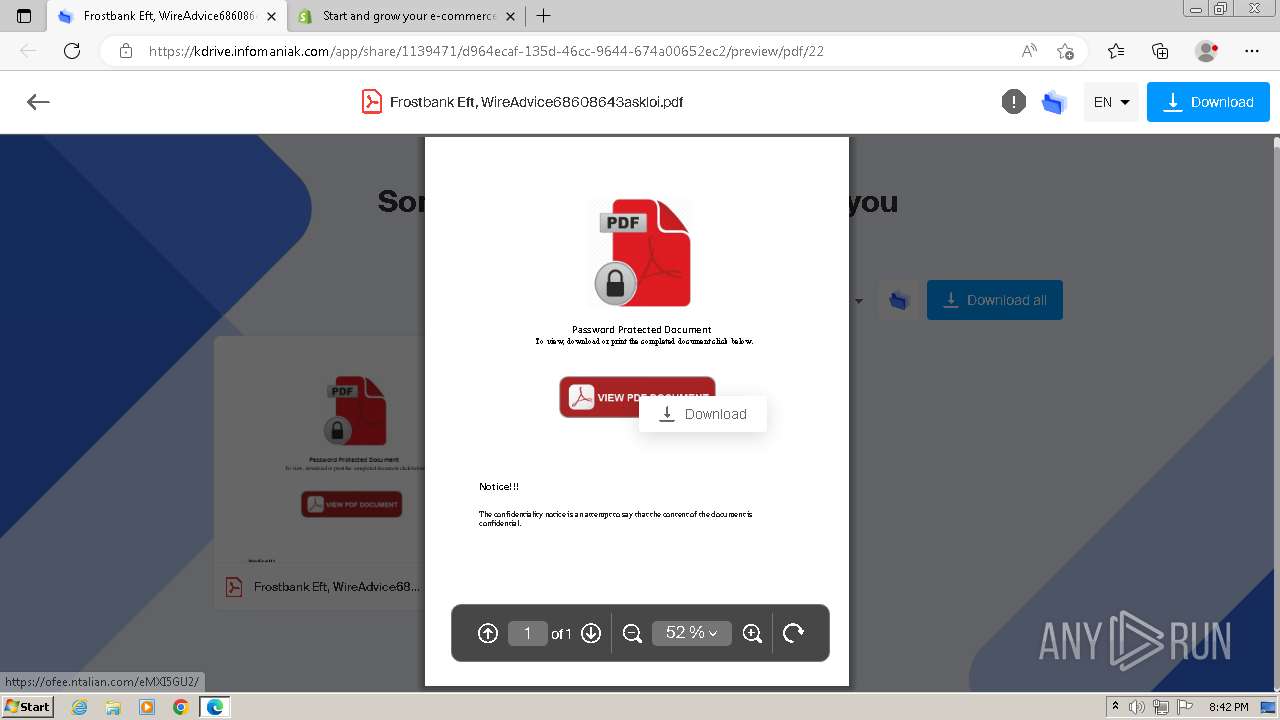The width and height of the screenshot is (1280, 720).
Task: Open the 52 % zoom level dropdown
Action: click(691, 633)
